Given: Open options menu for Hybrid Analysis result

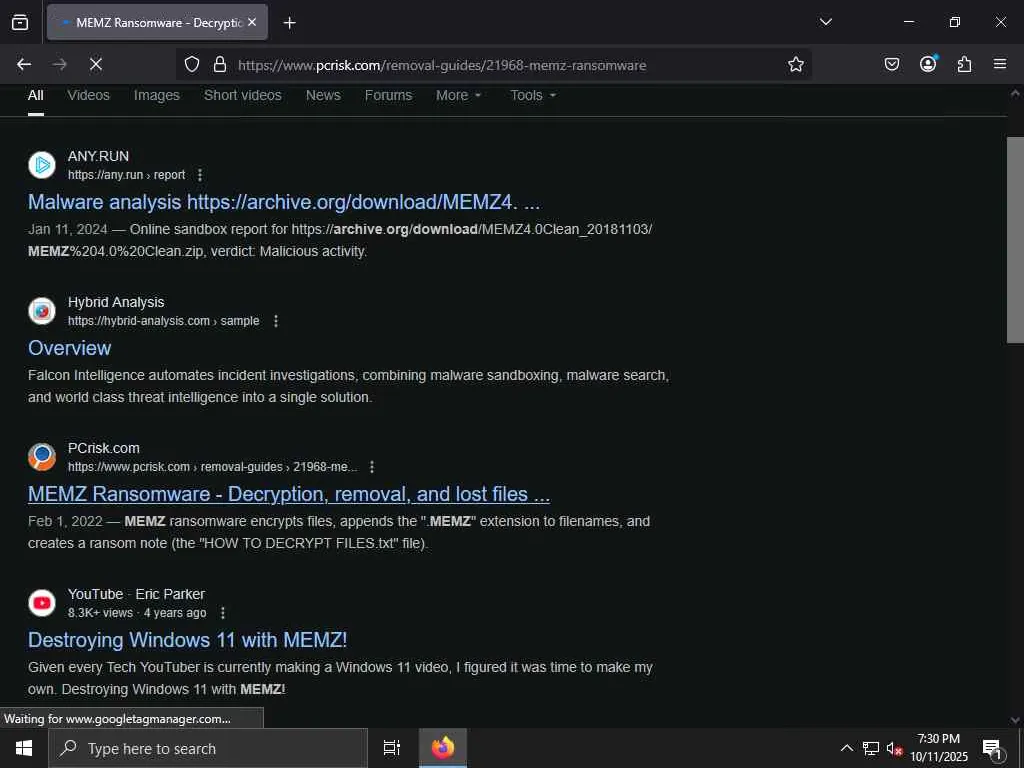Looking at the screenshot, I should point(276,321).
